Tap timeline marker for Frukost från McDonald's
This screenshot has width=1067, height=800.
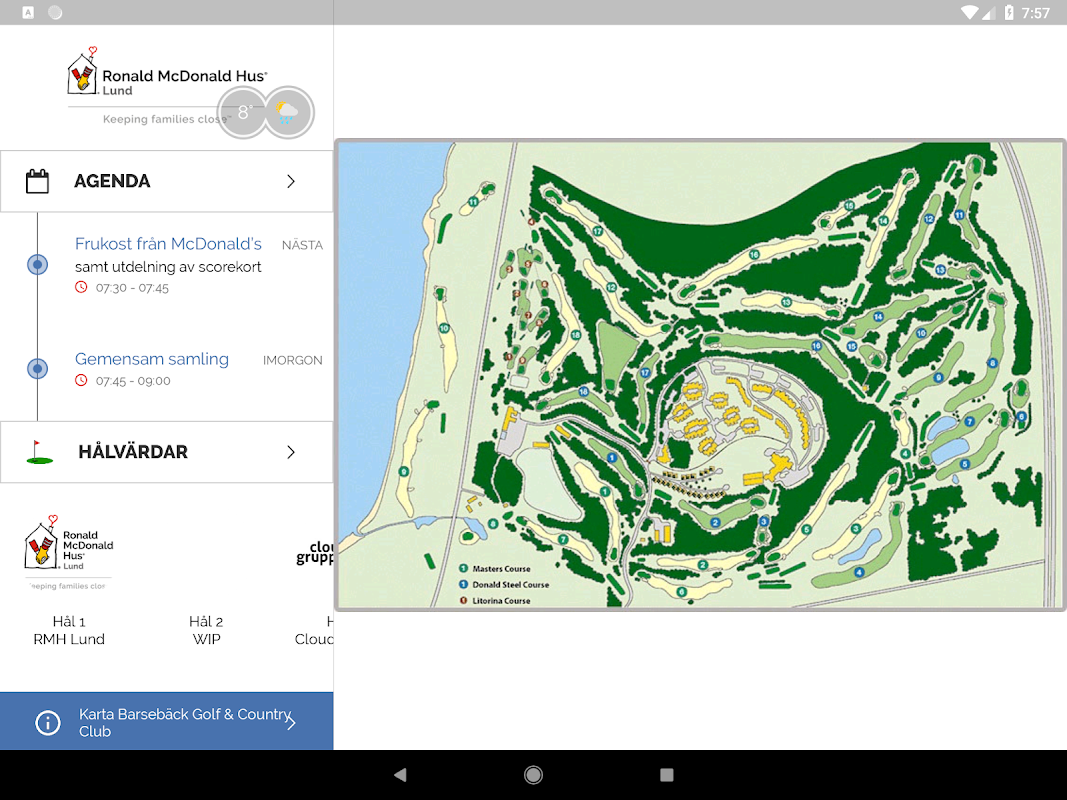coord(37,264)
